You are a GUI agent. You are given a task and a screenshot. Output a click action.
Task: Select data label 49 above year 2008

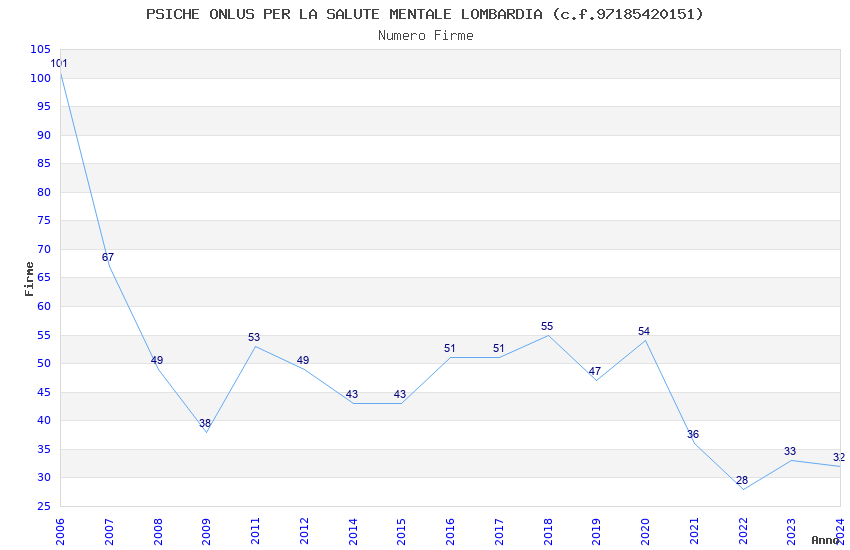[x=157, y=360]
